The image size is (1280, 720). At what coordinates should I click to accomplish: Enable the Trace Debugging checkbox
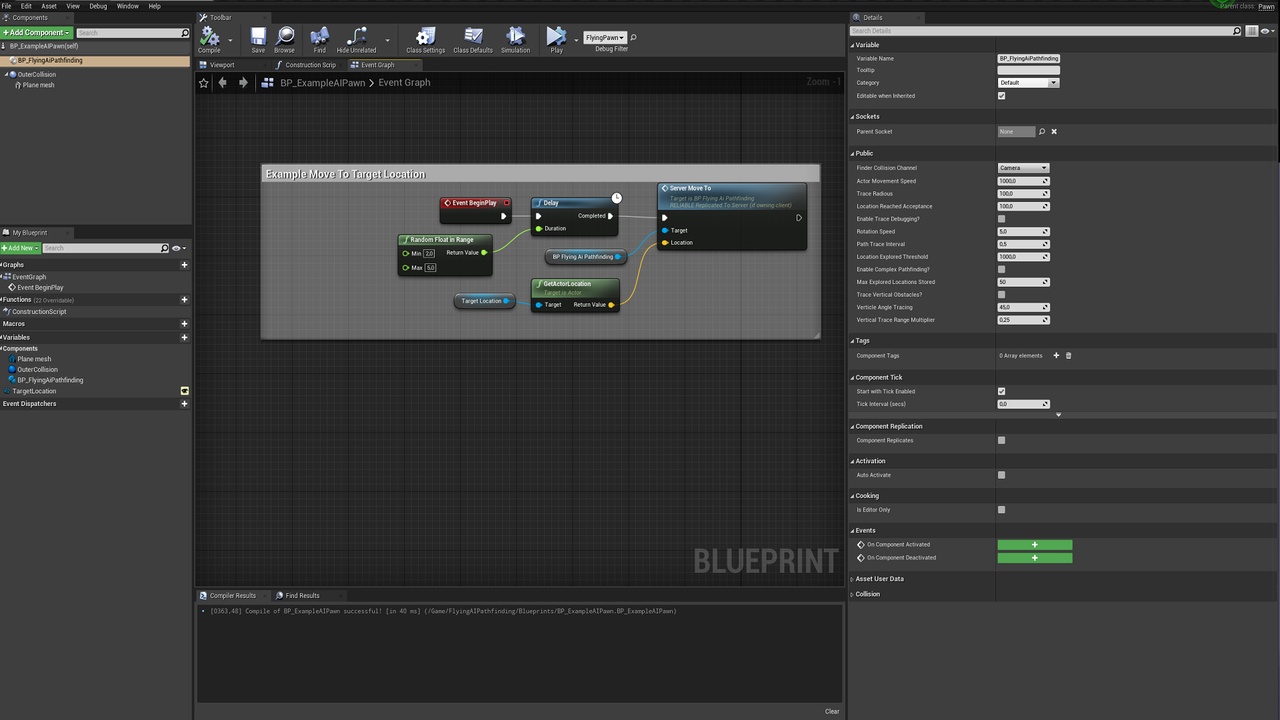point(1001,219)
